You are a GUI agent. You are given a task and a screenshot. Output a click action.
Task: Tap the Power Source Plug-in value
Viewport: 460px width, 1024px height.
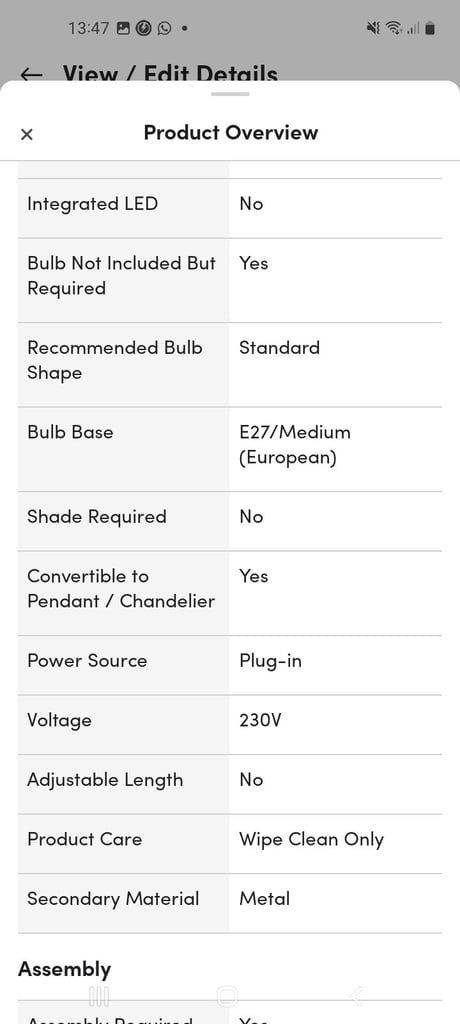pyautogui.click(x=271, y=661)
